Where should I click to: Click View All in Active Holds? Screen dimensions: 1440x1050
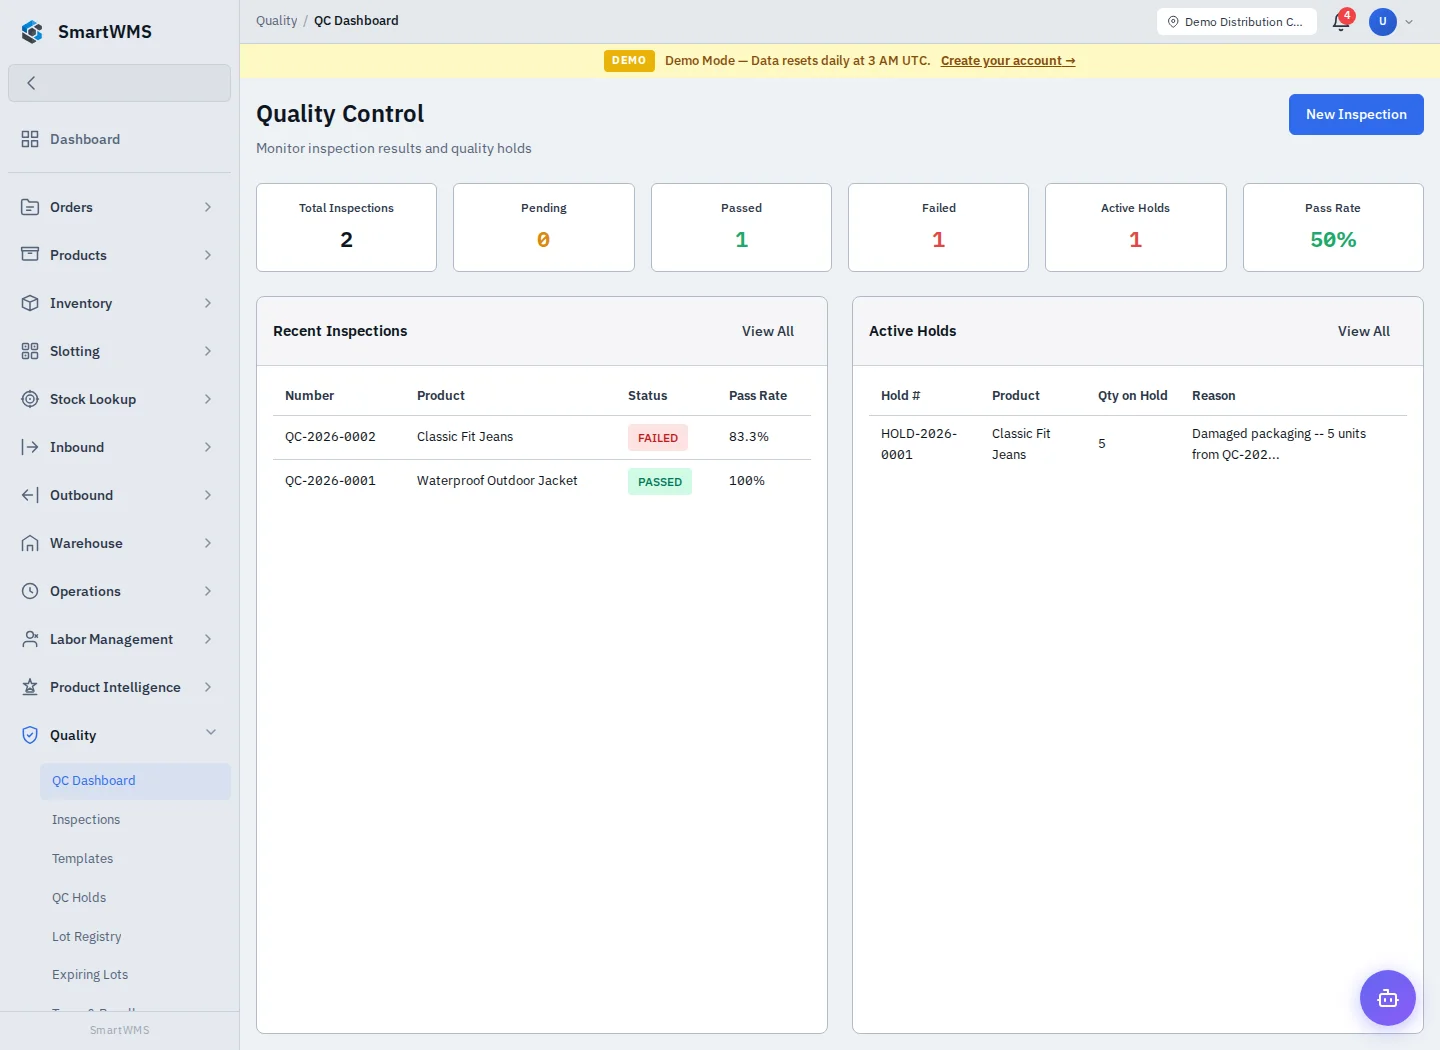[1364, 331]
